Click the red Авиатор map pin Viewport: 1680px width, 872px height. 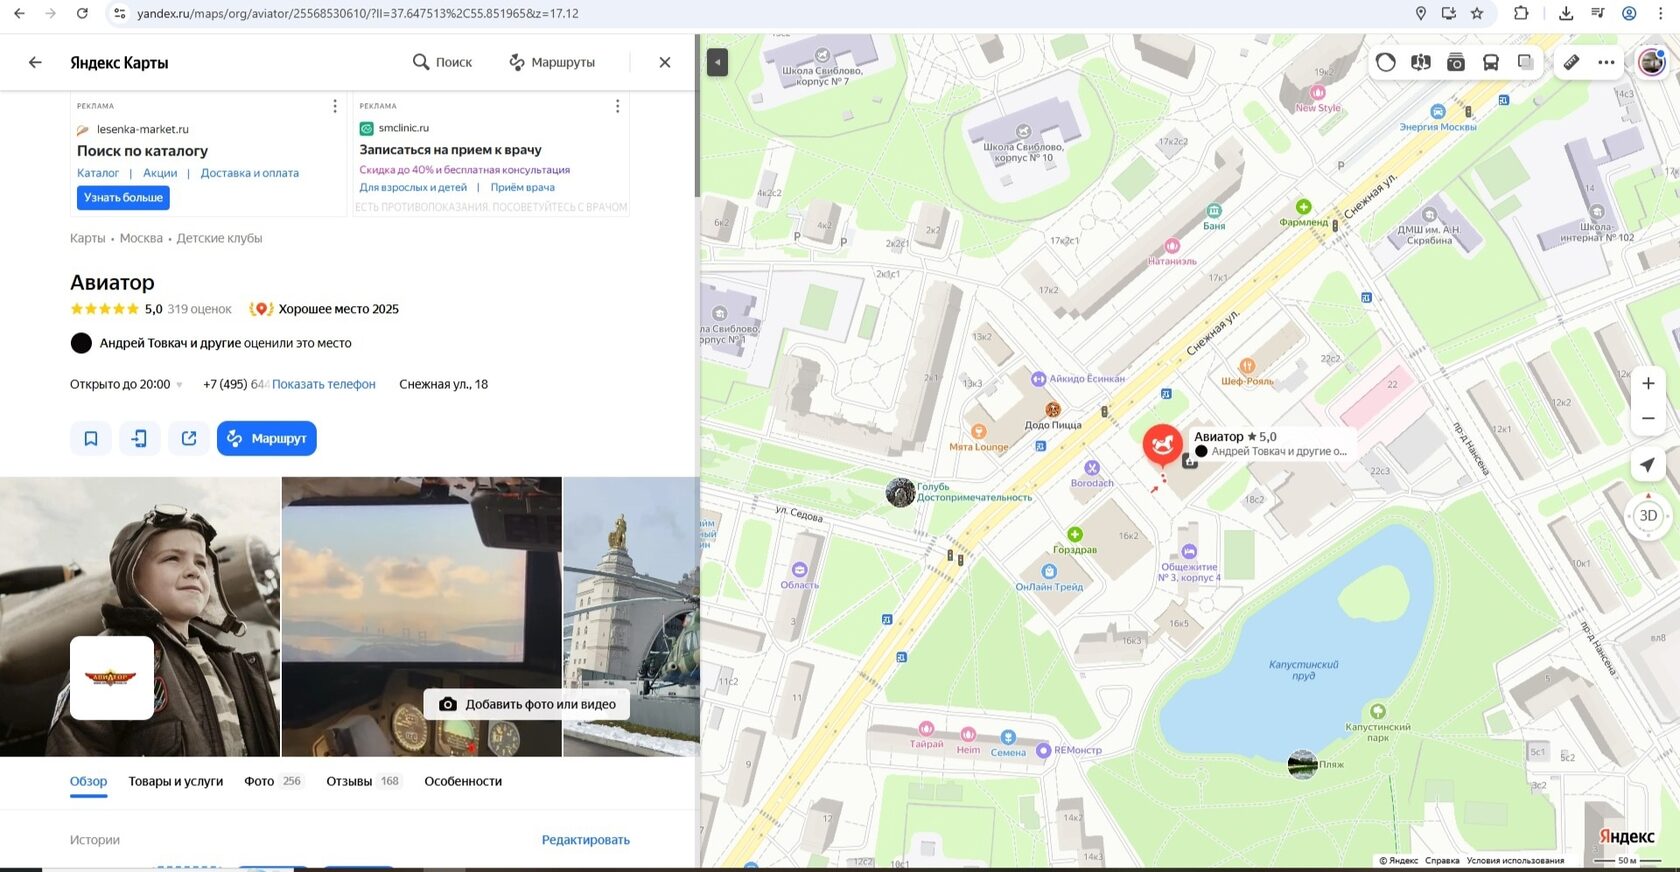coord(1162,443)
